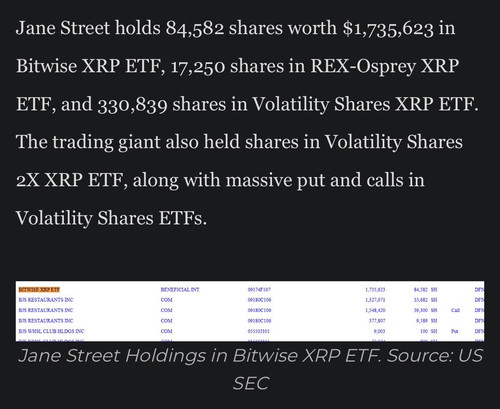
Task: Click the Call label in the table
Action: click(x=455, y=310)
